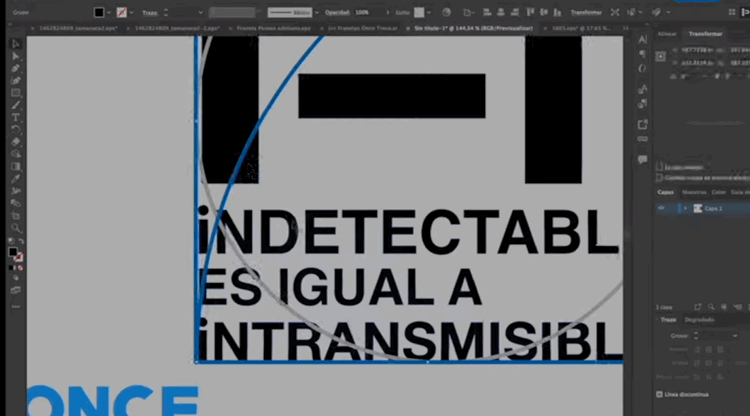The width and height of the screenshot is (750, 416).
Task: Open the Character panel icon
Action: (x=642, y=40)
